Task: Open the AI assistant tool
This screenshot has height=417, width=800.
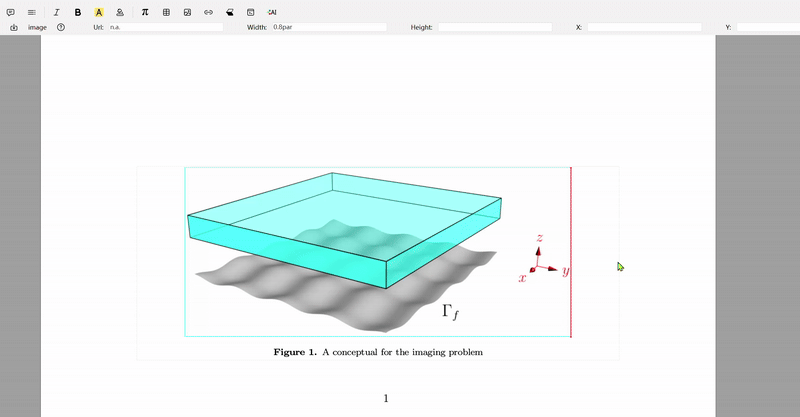Action: (271, 12)
